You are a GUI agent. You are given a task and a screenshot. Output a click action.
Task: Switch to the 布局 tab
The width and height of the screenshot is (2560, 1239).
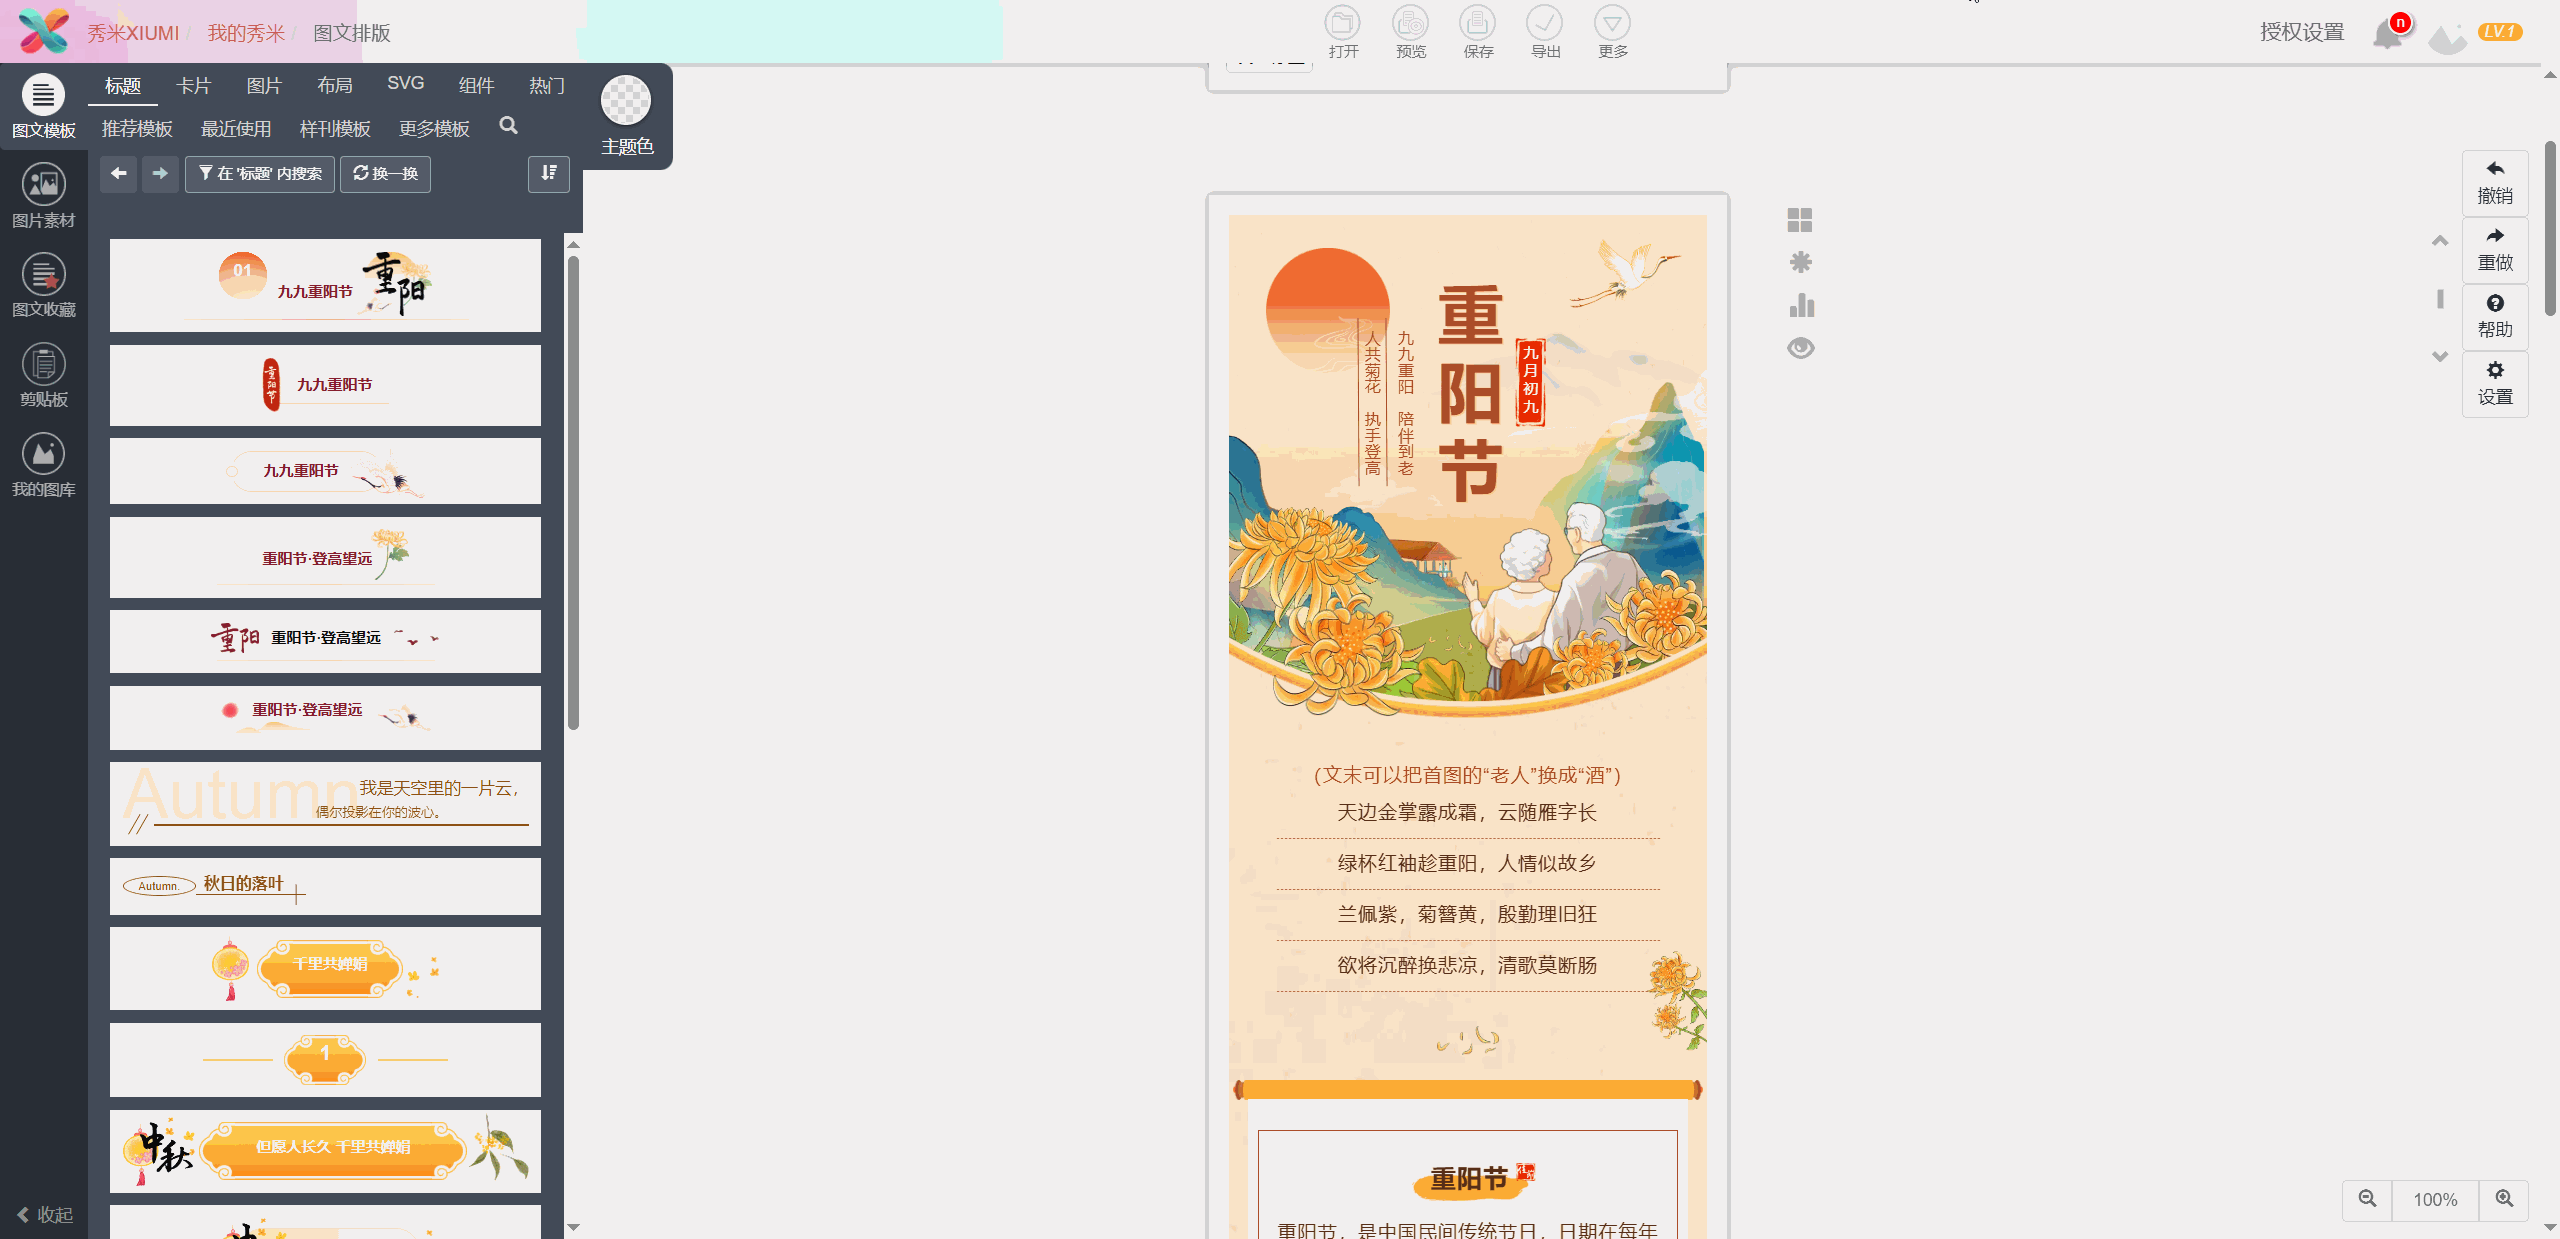click(334, 86)
